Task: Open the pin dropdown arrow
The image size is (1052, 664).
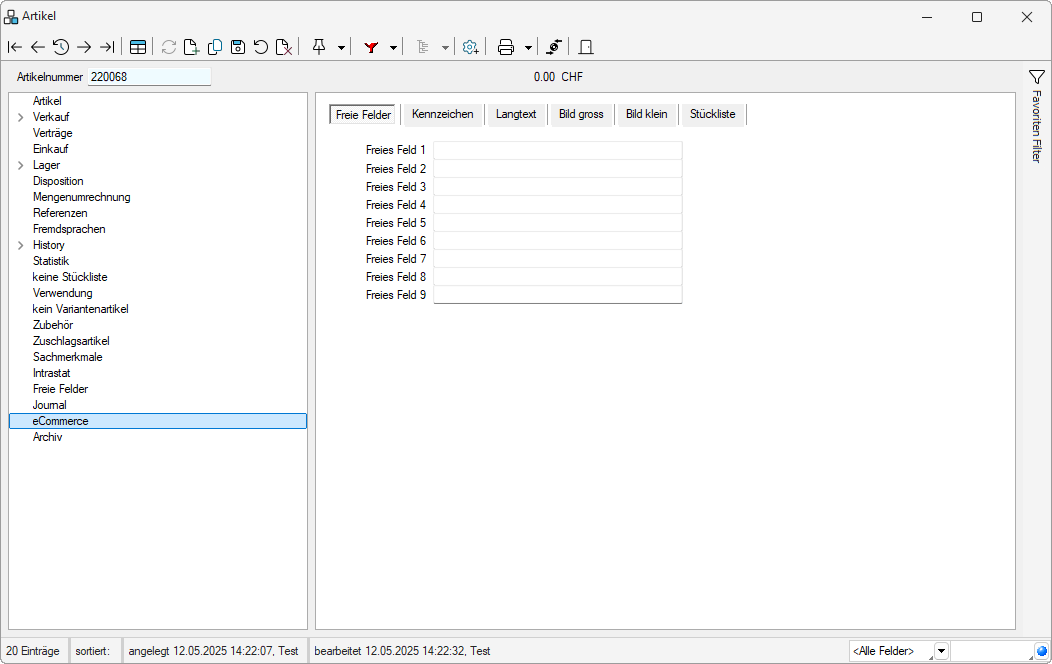Action: click(341, 48)
